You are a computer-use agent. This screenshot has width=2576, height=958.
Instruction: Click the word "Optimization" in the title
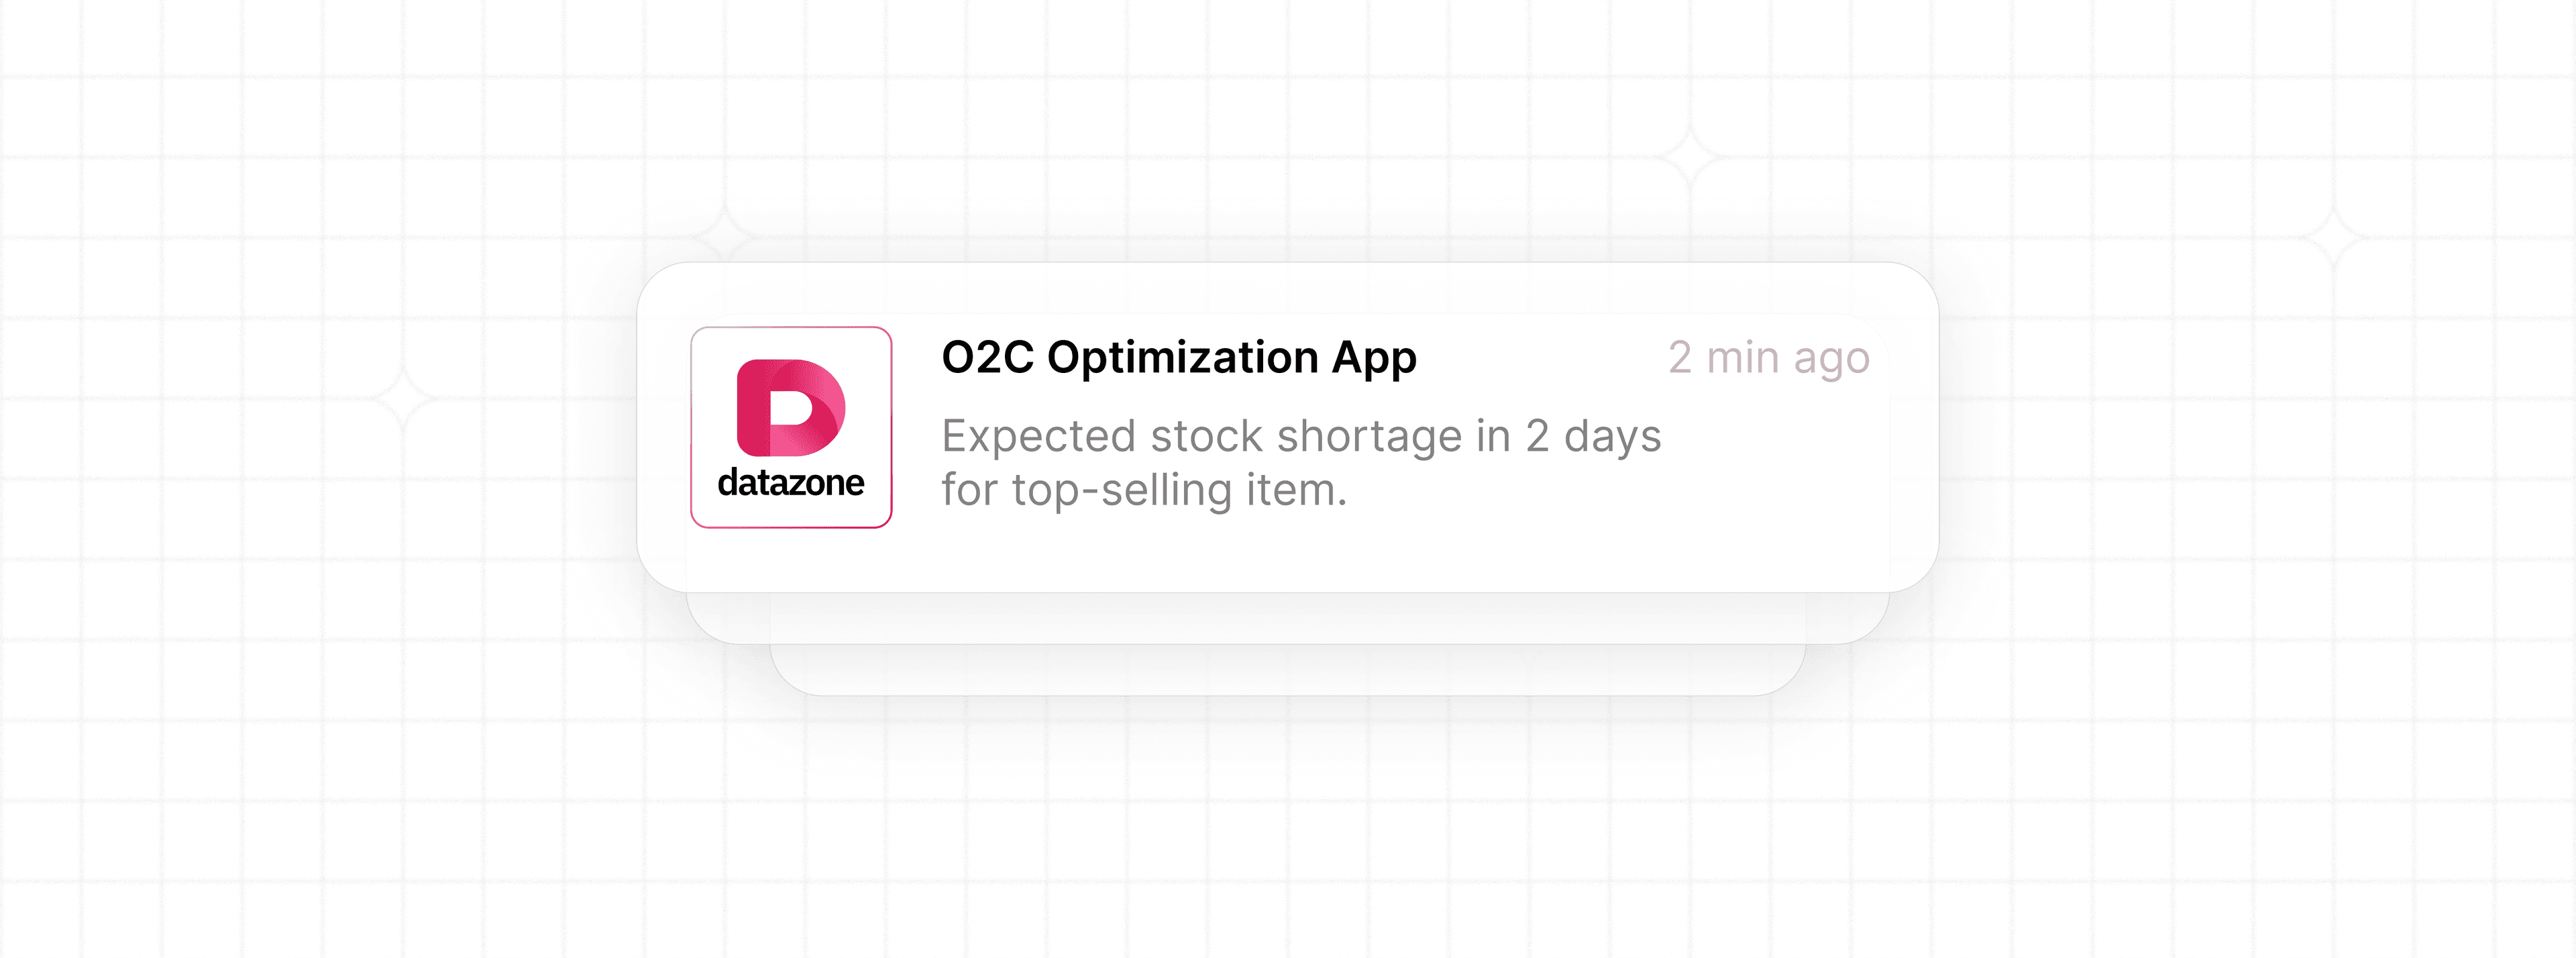(x=1183, y=358)
